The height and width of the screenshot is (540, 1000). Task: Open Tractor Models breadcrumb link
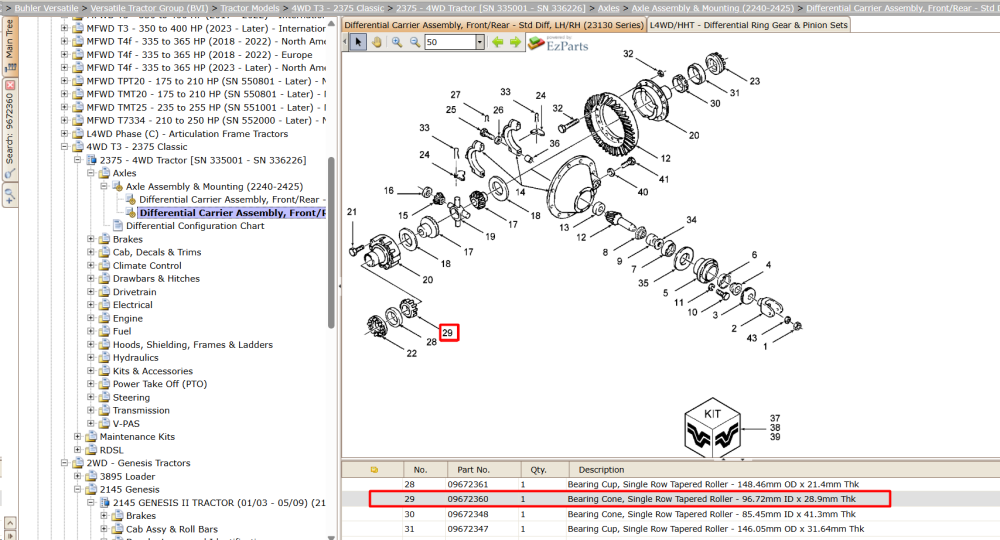(250, 8)
